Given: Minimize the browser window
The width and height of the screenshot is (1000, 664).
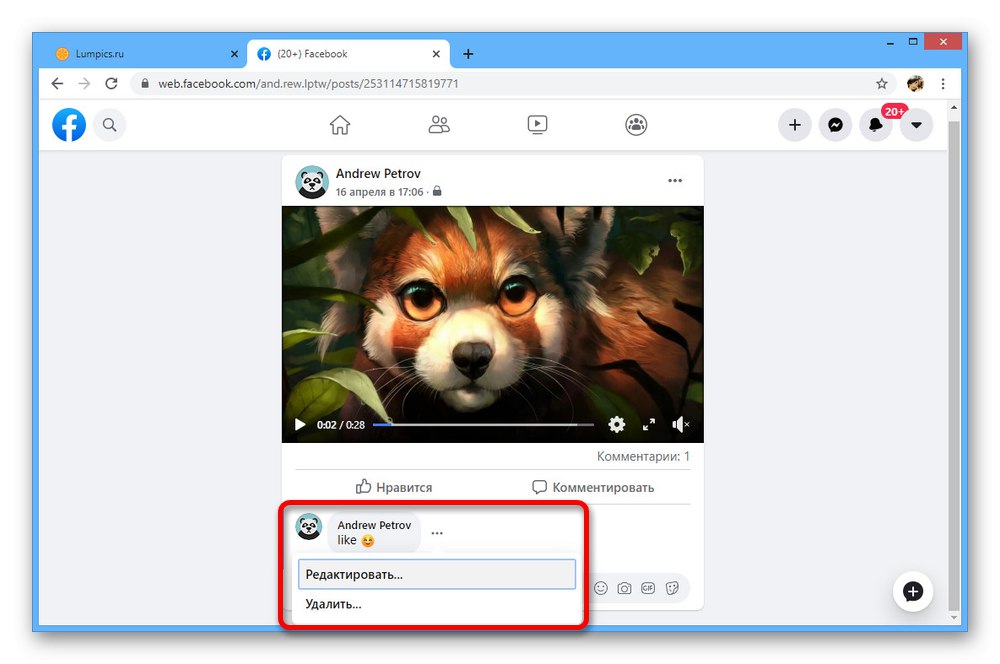Looking at the screenshot, I should [890, 42].
